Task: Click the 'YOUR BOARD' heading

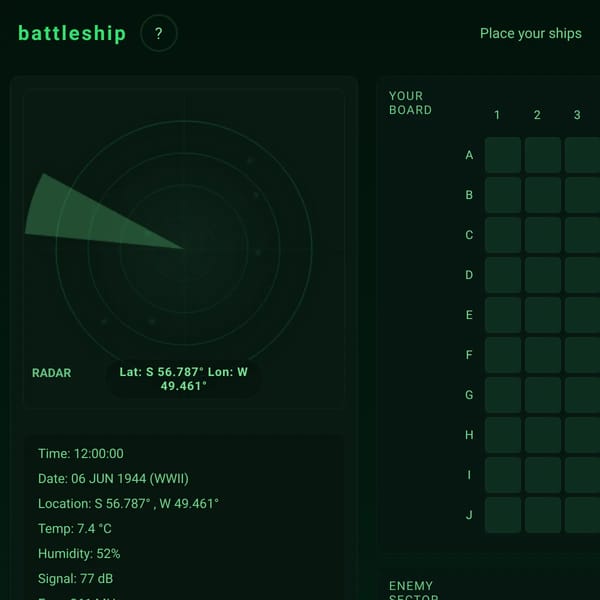Action: [x=410, y=103]
